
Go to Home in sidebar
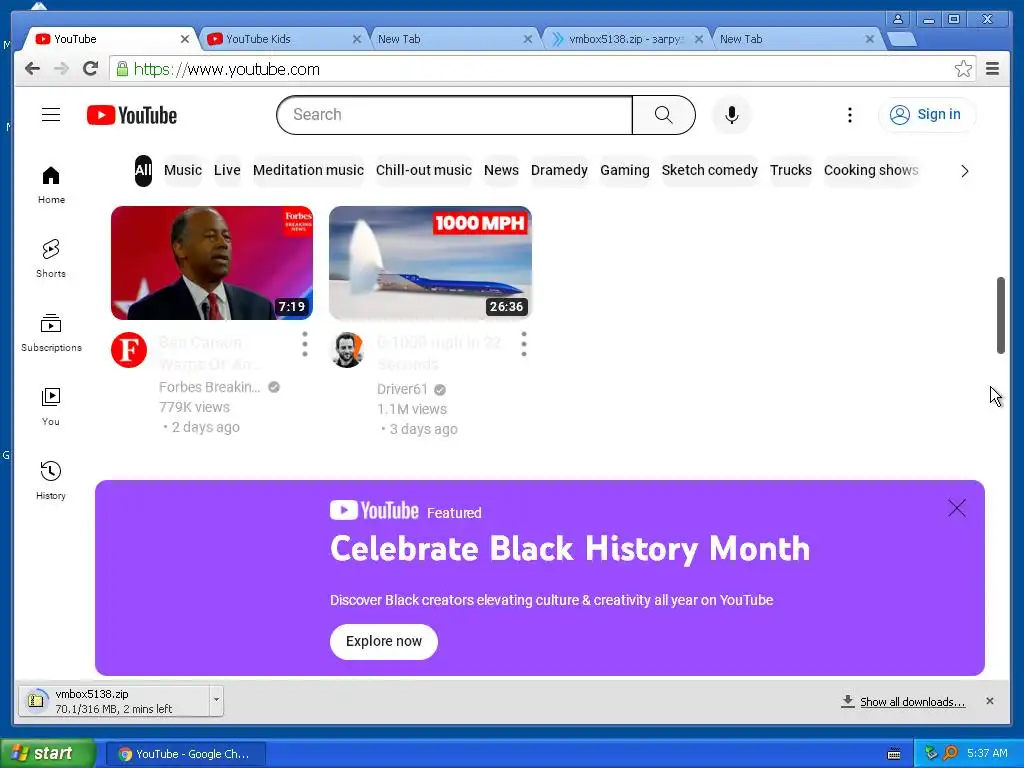[51, 185]
